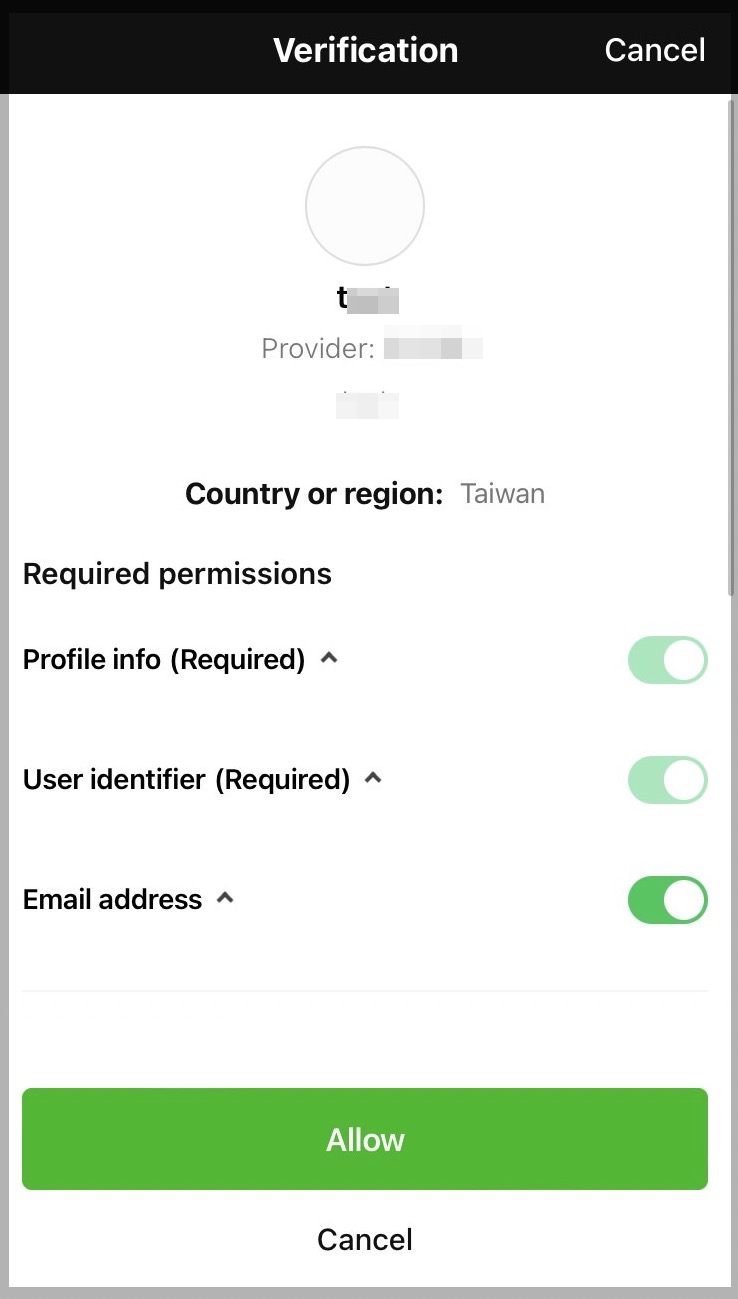Collapse the Email address chevron
Image resolution: width=738 pixels, height=1299 pixels.
(225, 897)
